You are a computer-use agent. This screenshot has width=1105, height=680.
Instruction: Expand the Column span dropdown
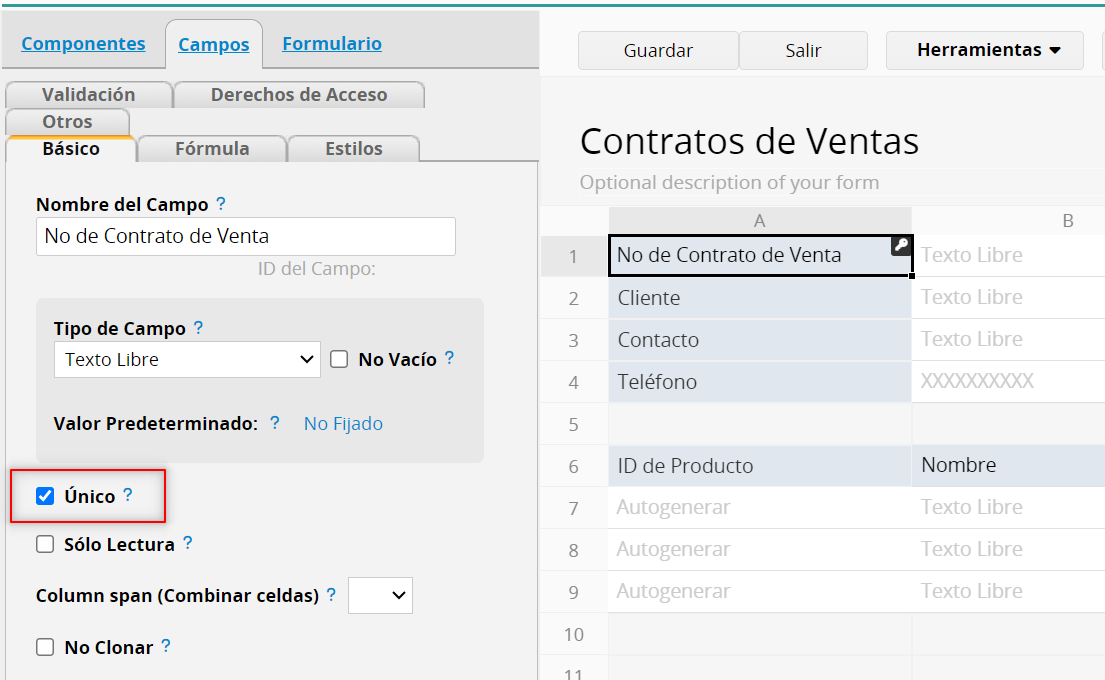[x=380, y=595]
